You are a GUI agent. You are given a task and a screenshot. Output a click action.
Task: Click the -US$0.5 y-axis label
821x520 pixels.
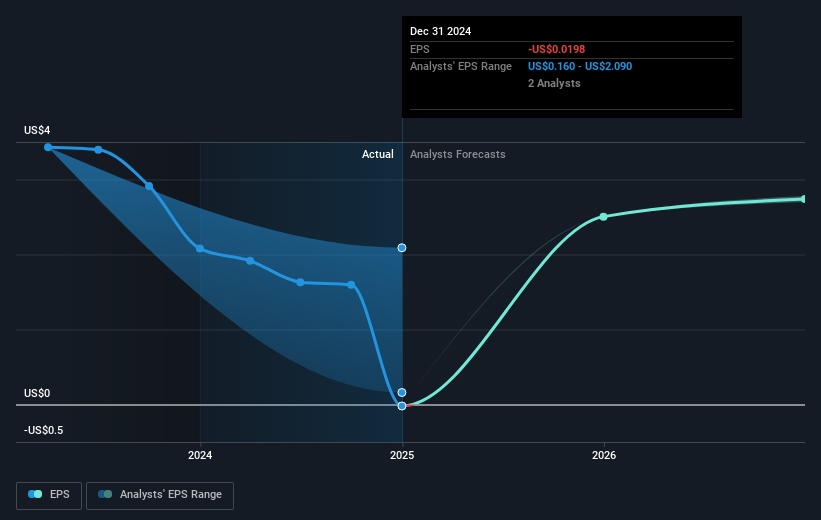click(43, 430)
